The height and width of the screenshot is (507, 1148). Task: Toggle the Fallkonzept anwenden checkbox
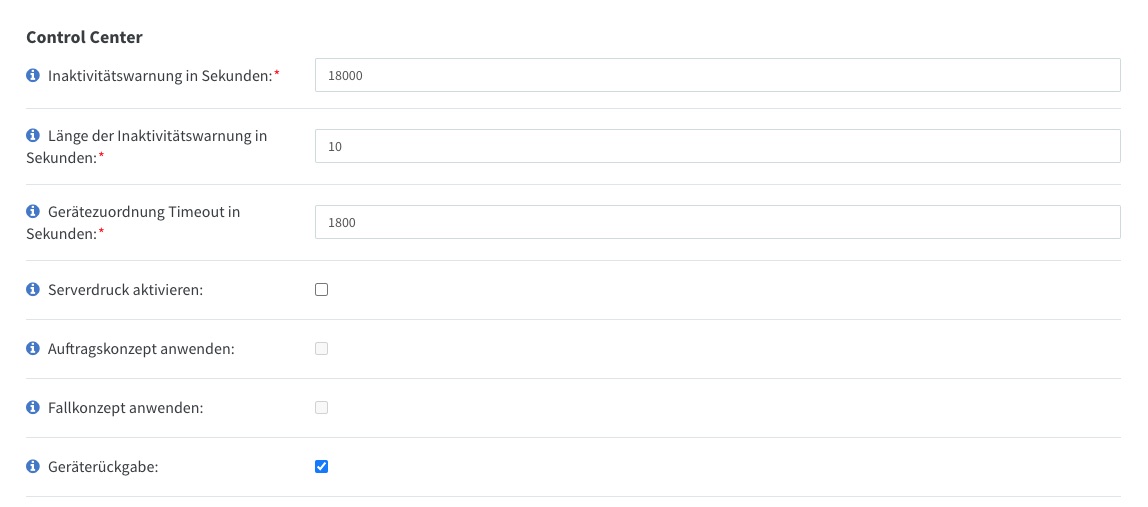[321, 407]
